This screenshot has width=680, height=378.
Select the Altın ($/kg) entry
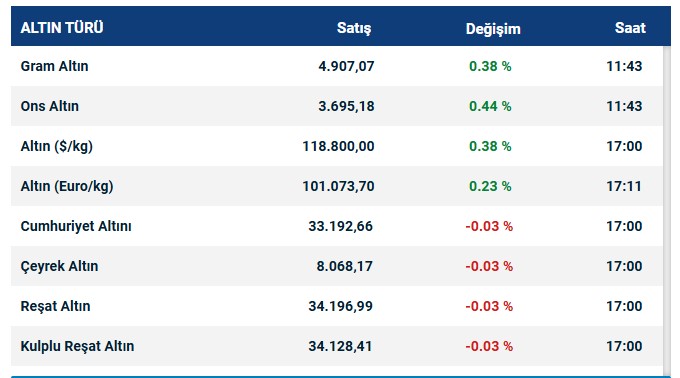click(56, 146)
